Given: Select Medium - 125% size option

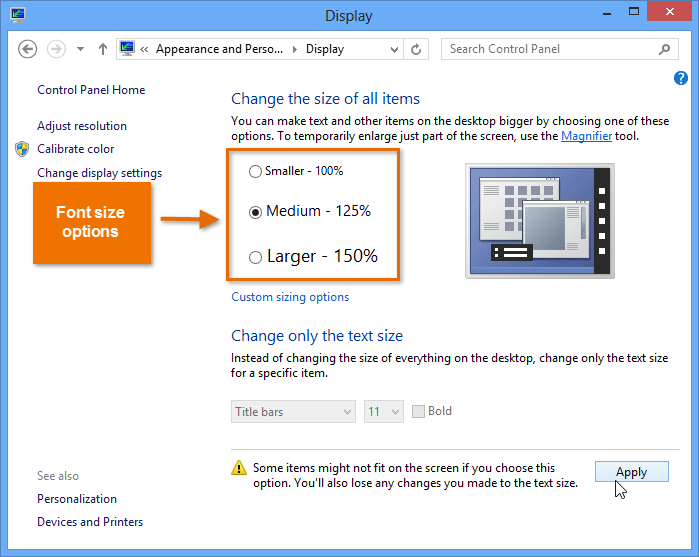Looking at the screenshot, I should pos(255,212).
